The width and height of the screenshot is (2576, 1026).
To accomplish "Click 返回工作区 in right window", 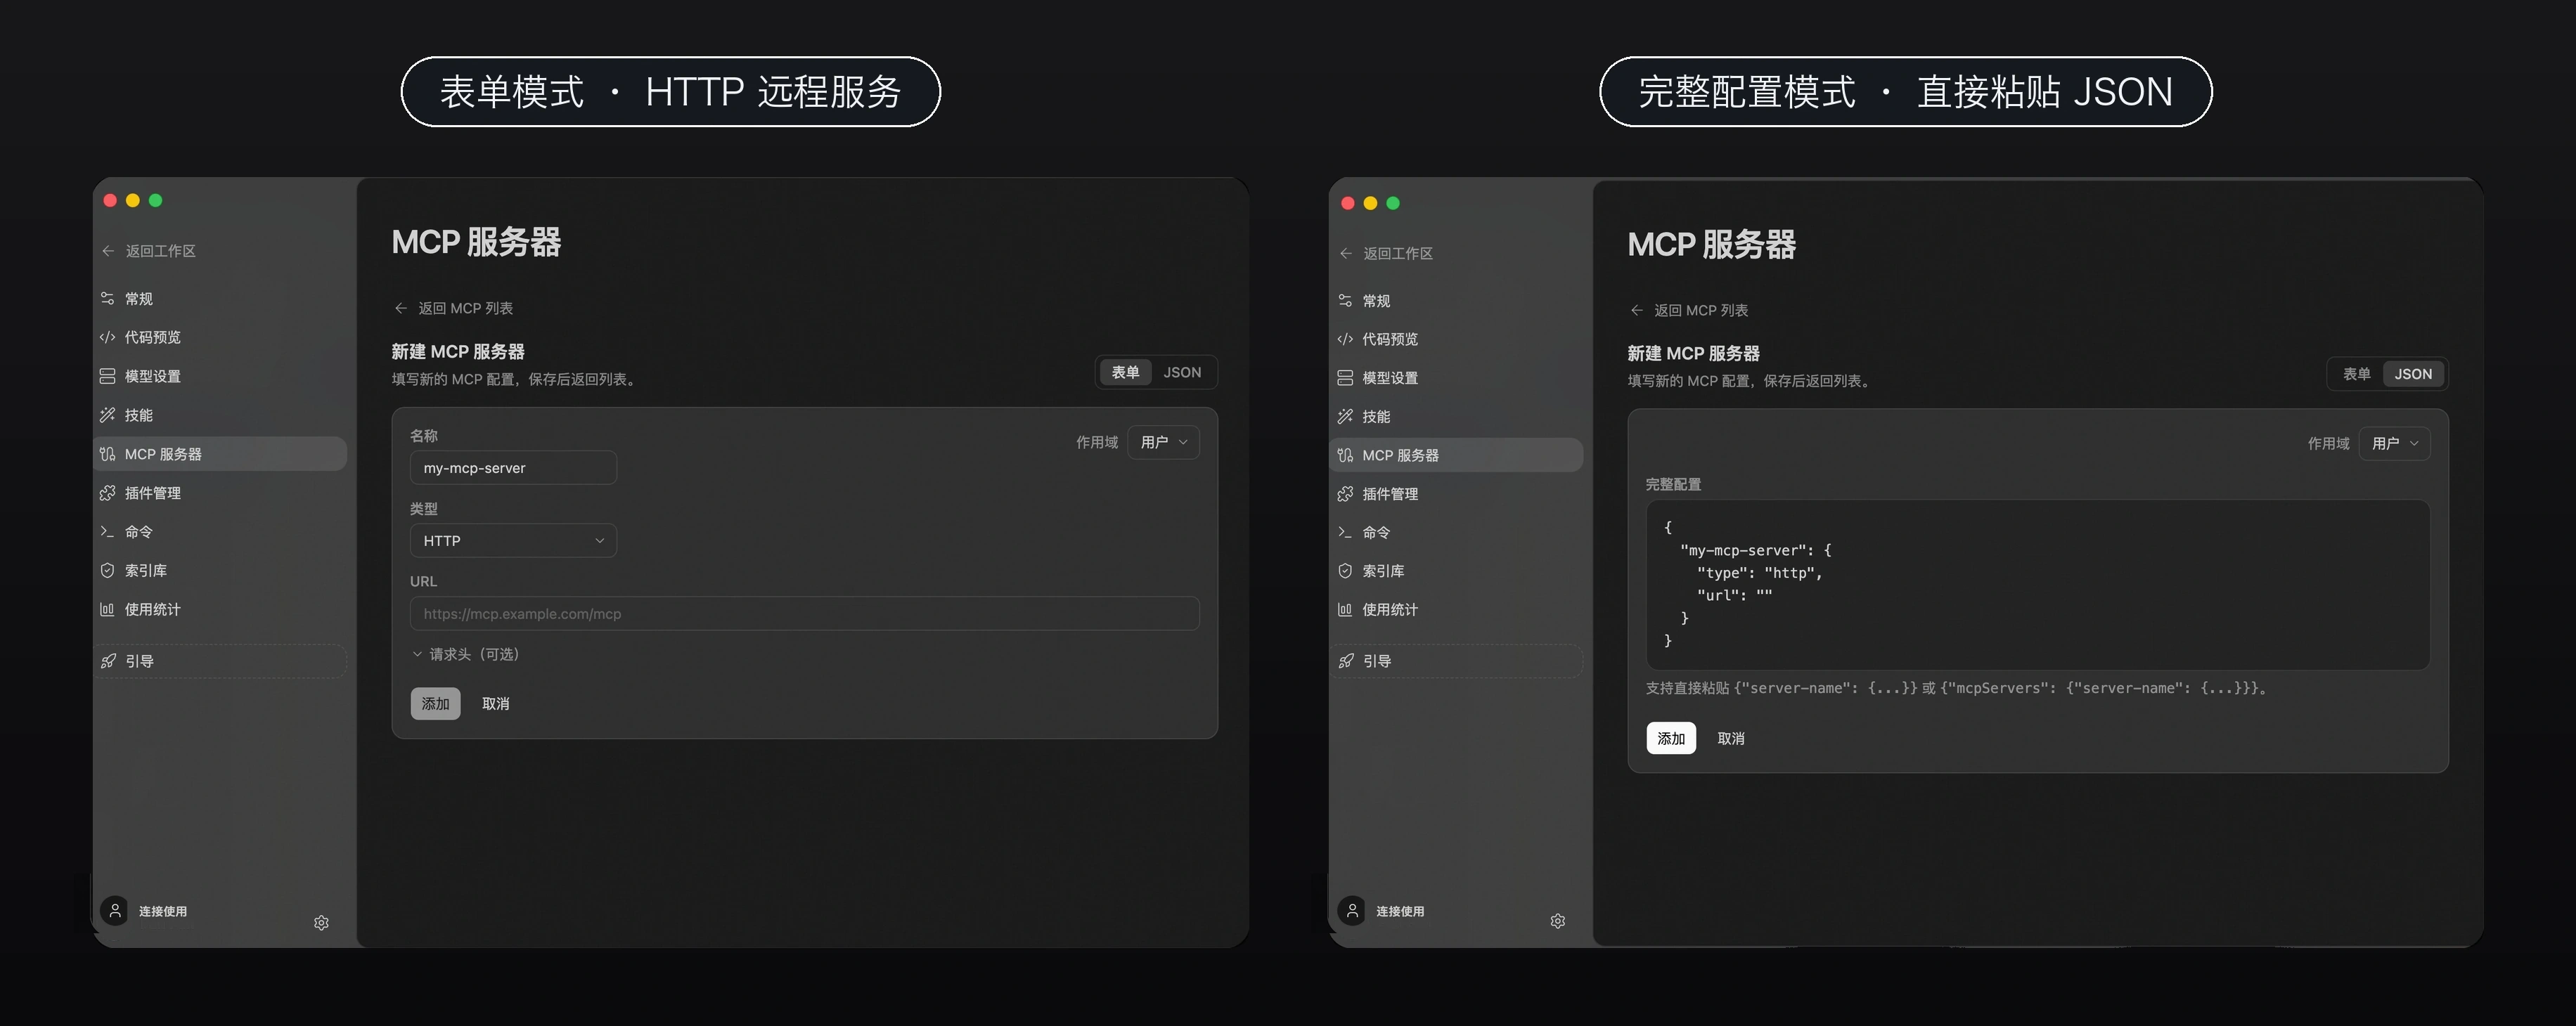I will pos(1386,253).
